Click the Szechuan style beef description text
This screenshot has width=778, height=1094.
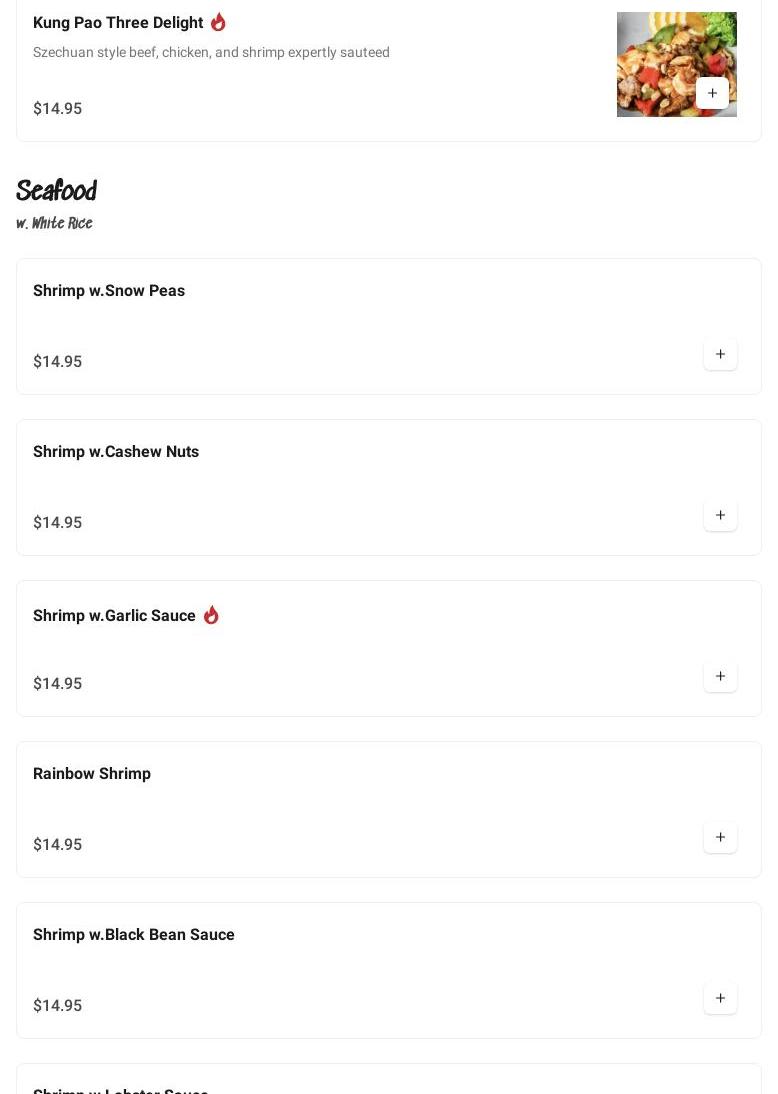pos(211,52)
